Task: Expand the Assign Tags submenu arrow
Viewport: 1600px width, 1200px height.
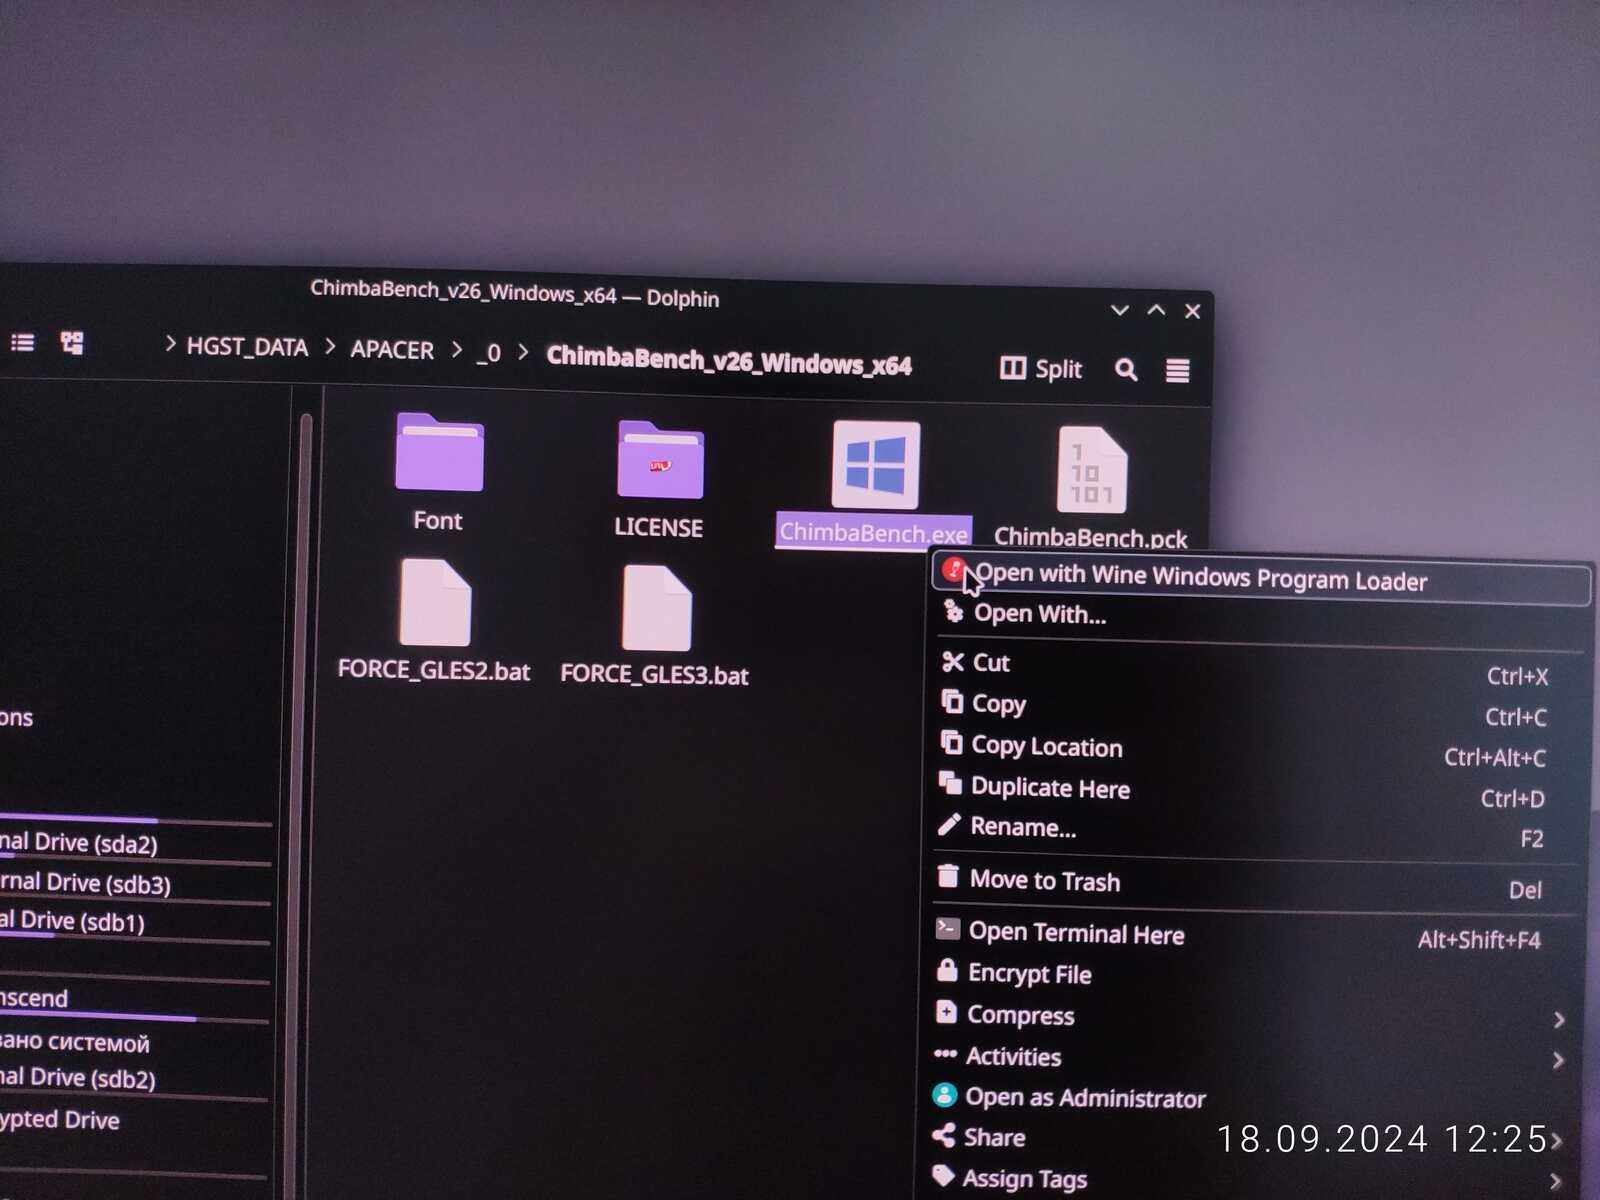Action: (x=1555, y=1182)
